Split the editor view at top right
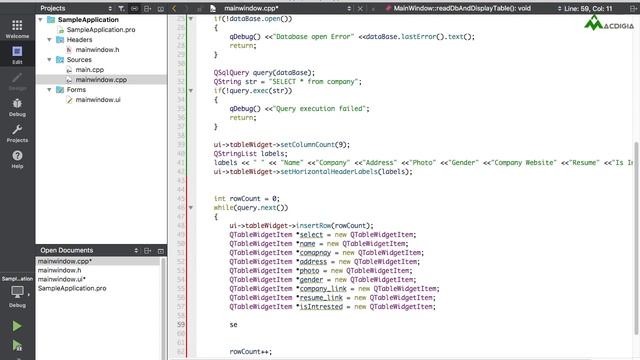 pos(633,8)
